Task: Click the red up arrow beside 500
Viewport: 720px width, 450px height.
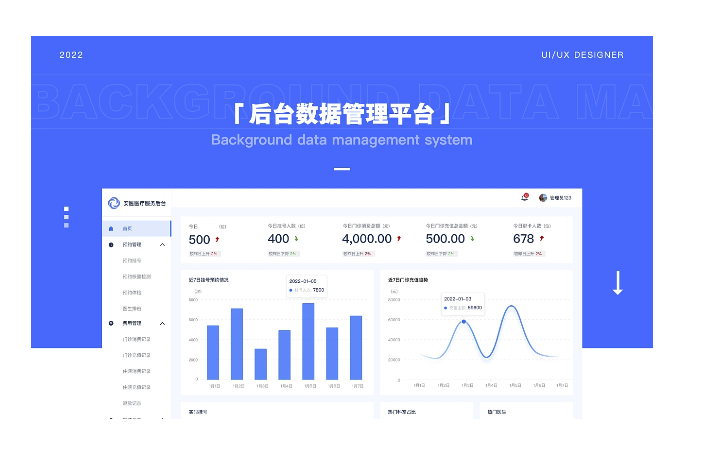Action: click(217, 240)
